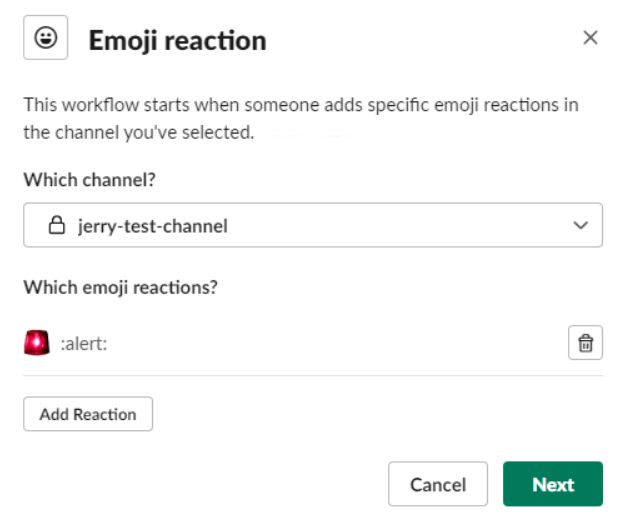The image size is (628, 527).
Task: Click blank area right of Add Reaction
Action: pyautogui.click(x=376, y=414)
